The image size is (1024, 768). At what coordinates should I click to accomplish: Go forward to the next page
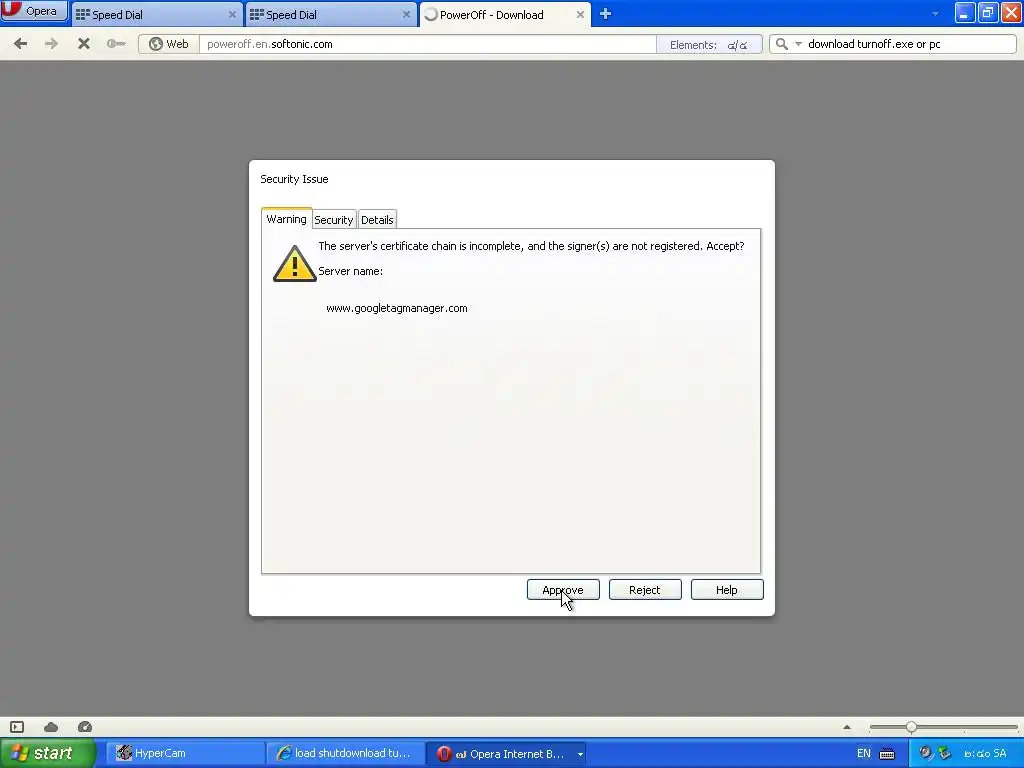52,44
